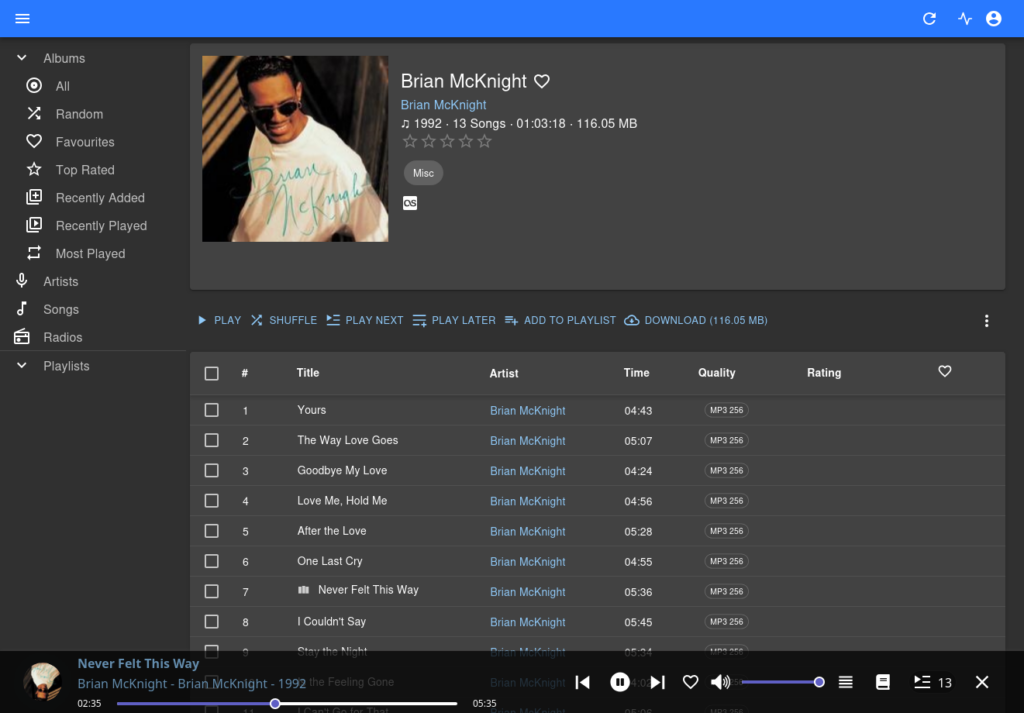
Task: Go to Radios section
Action: click(63, 338)
